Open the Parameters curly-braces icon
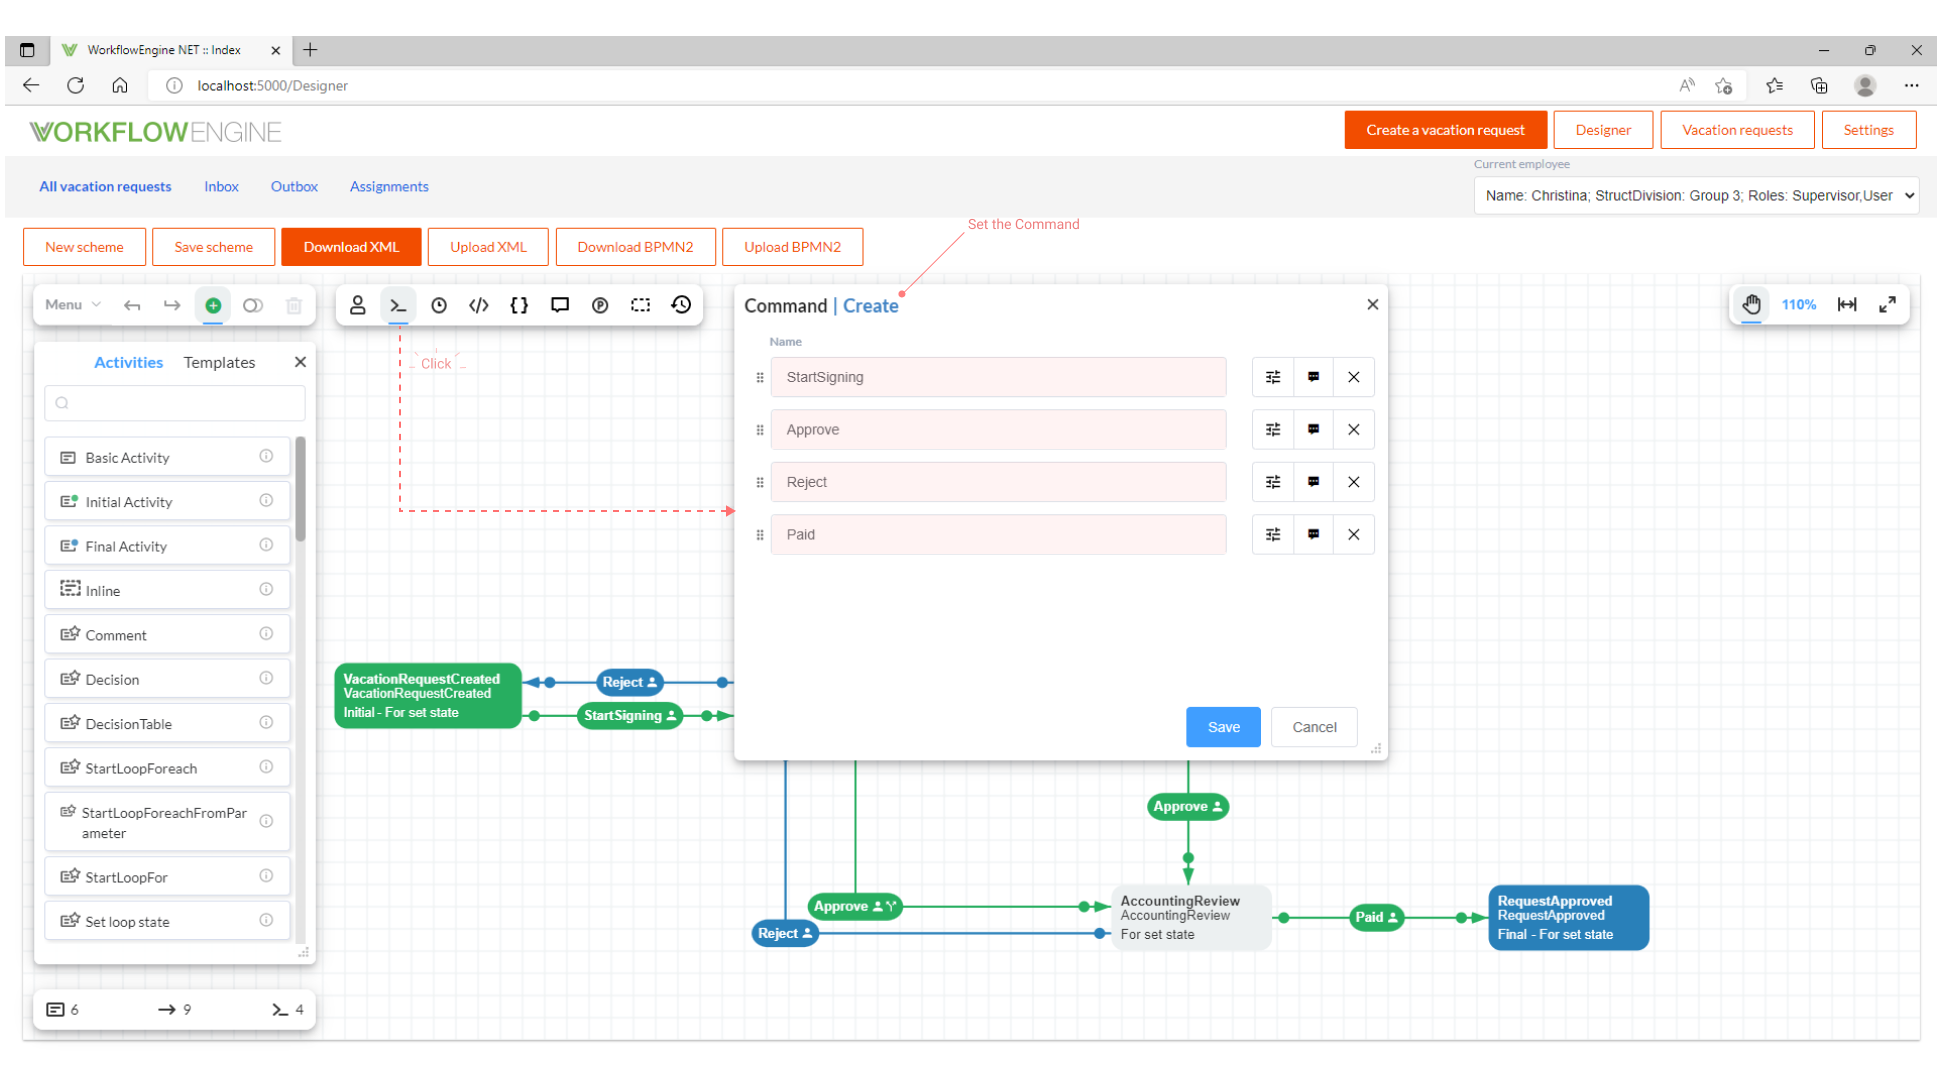This screenshot has height=1089, width=1948. point(519,305)
